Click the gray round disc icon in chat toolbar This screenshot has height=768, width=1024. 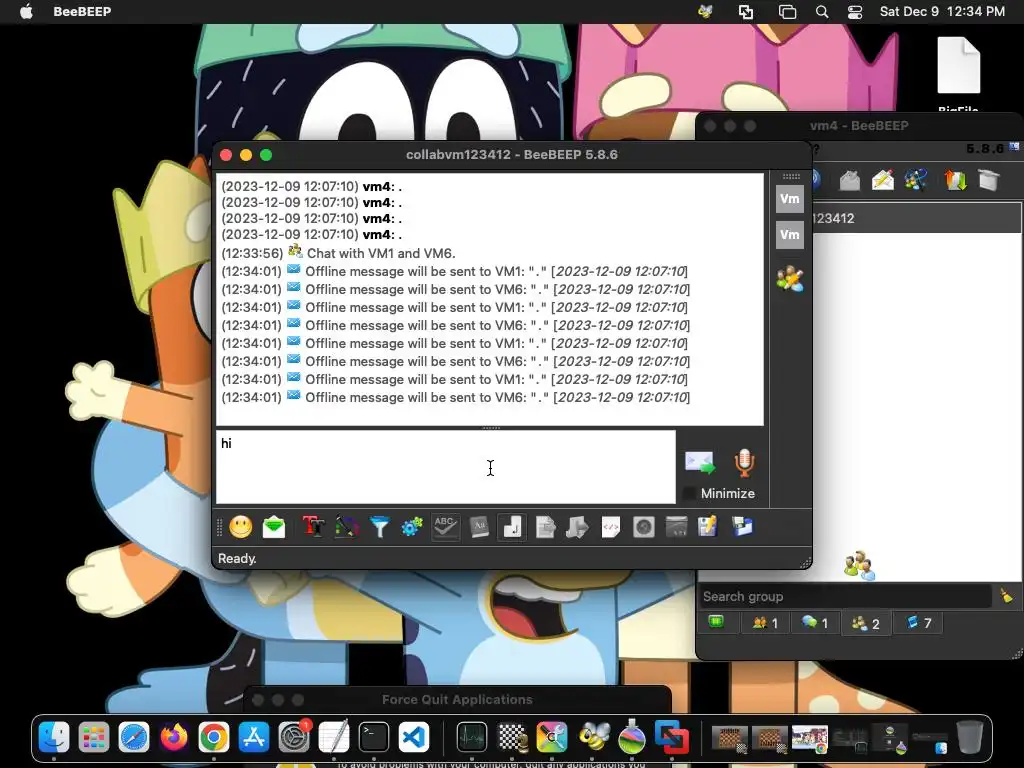(644, 527)
